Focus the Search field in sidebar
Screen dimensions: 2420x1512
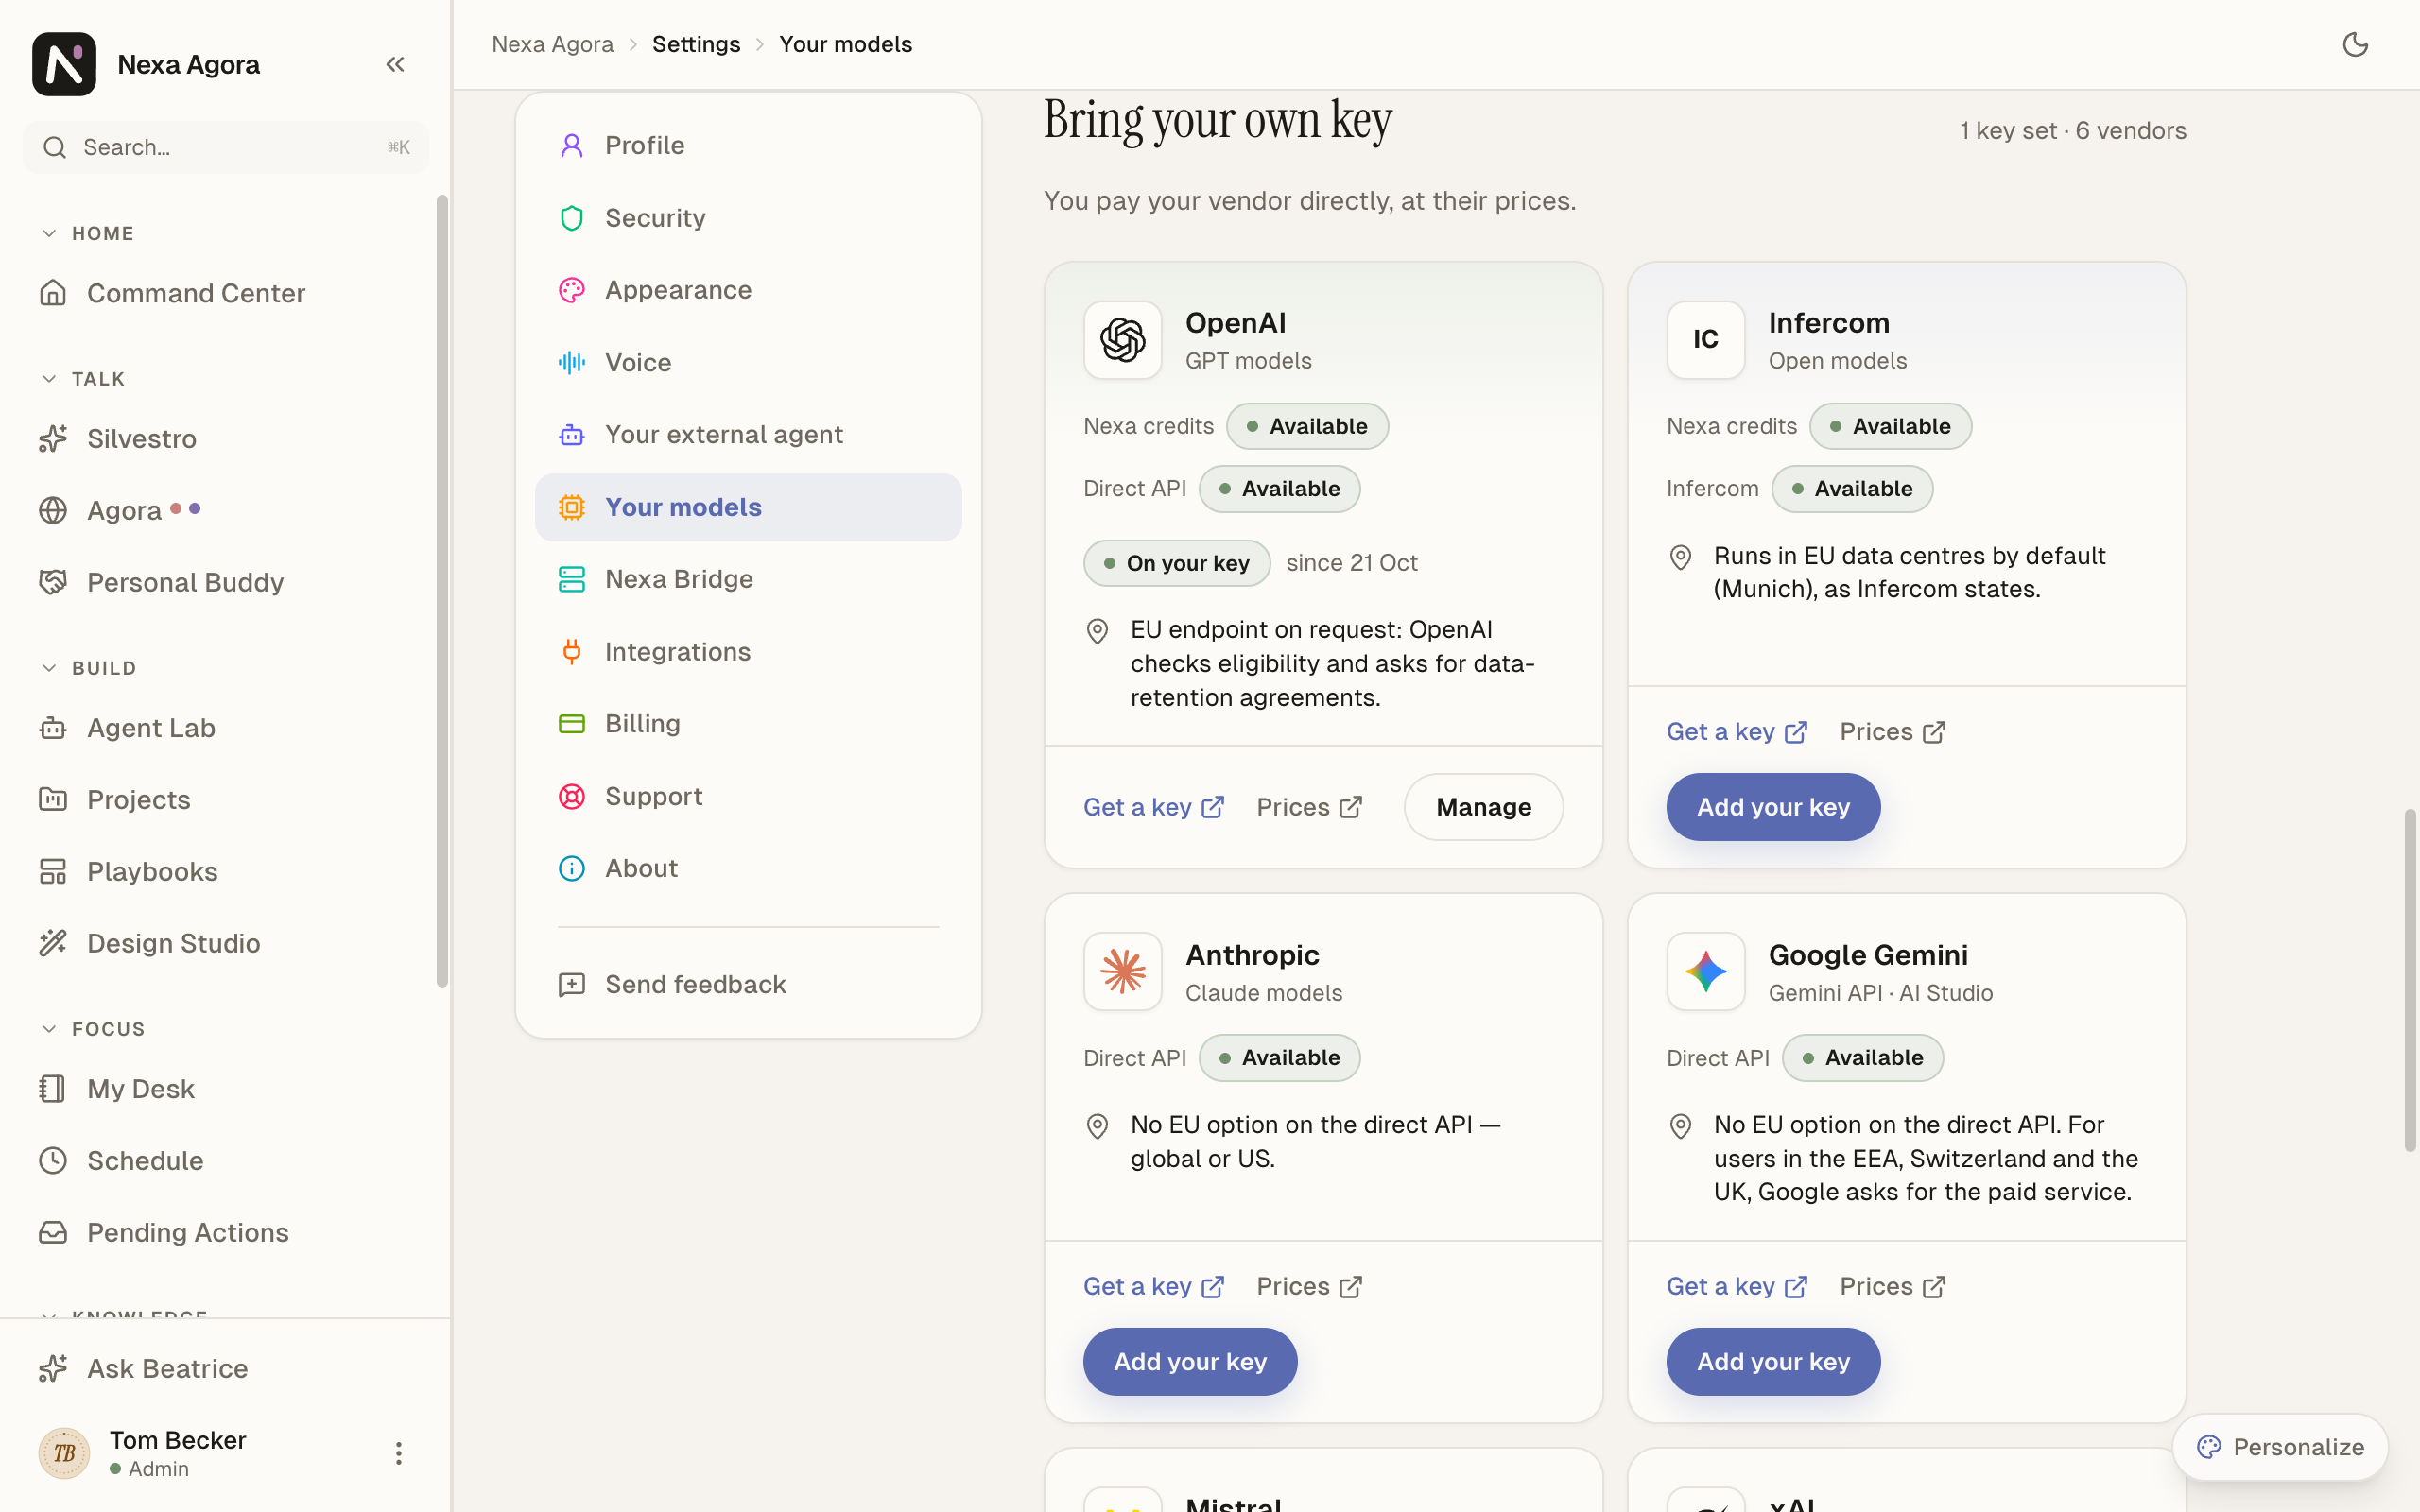(x=225, y=147)
